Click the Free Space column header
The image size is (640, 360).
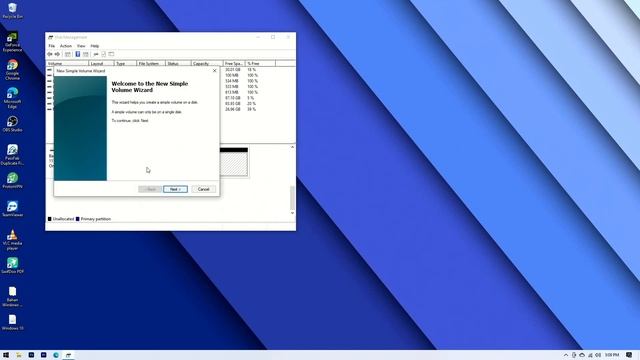pyautogui.click(x=234, y=64)
